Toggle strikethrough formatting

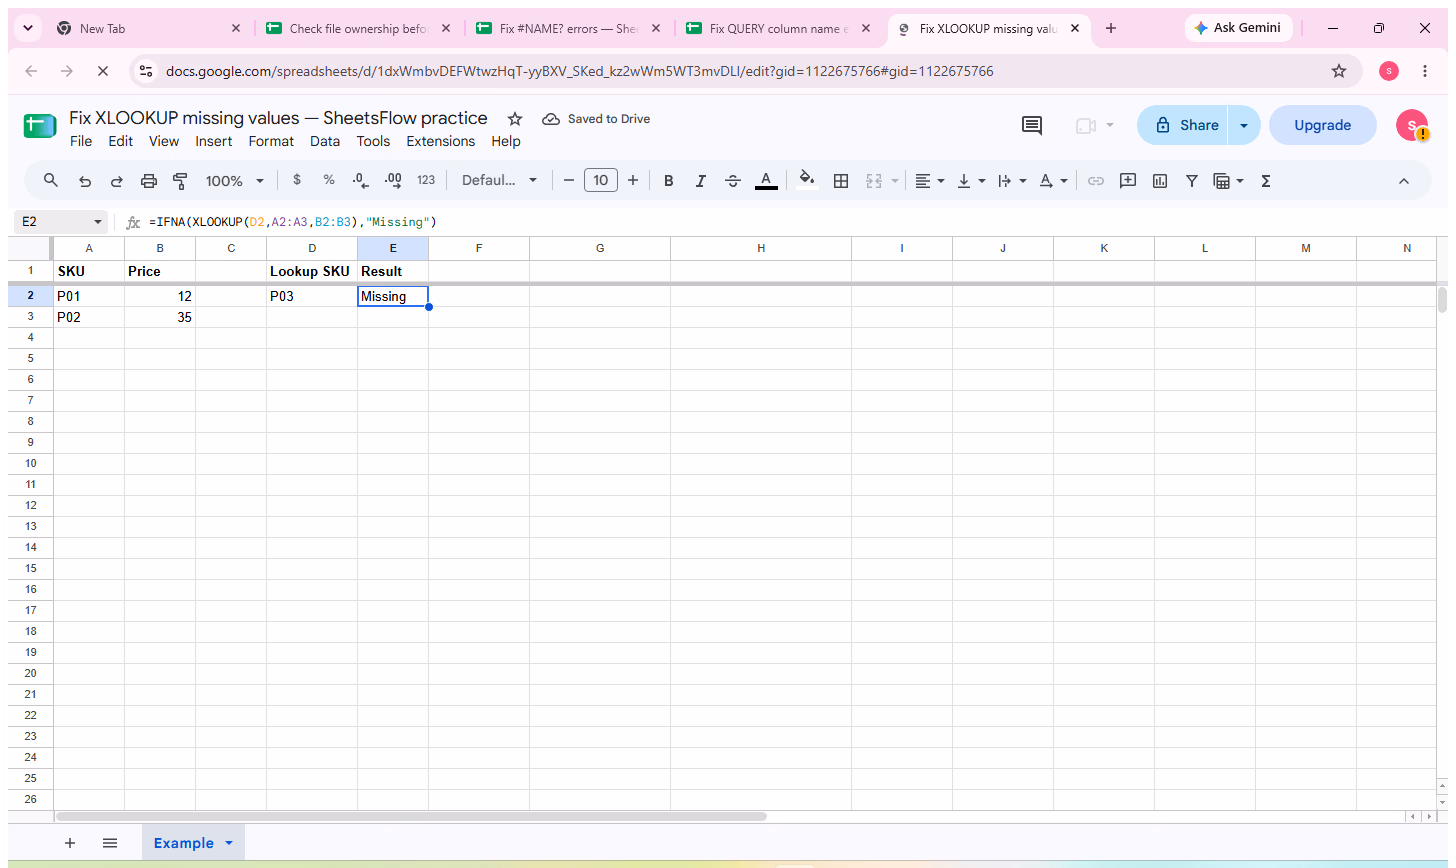pos(733,181)
